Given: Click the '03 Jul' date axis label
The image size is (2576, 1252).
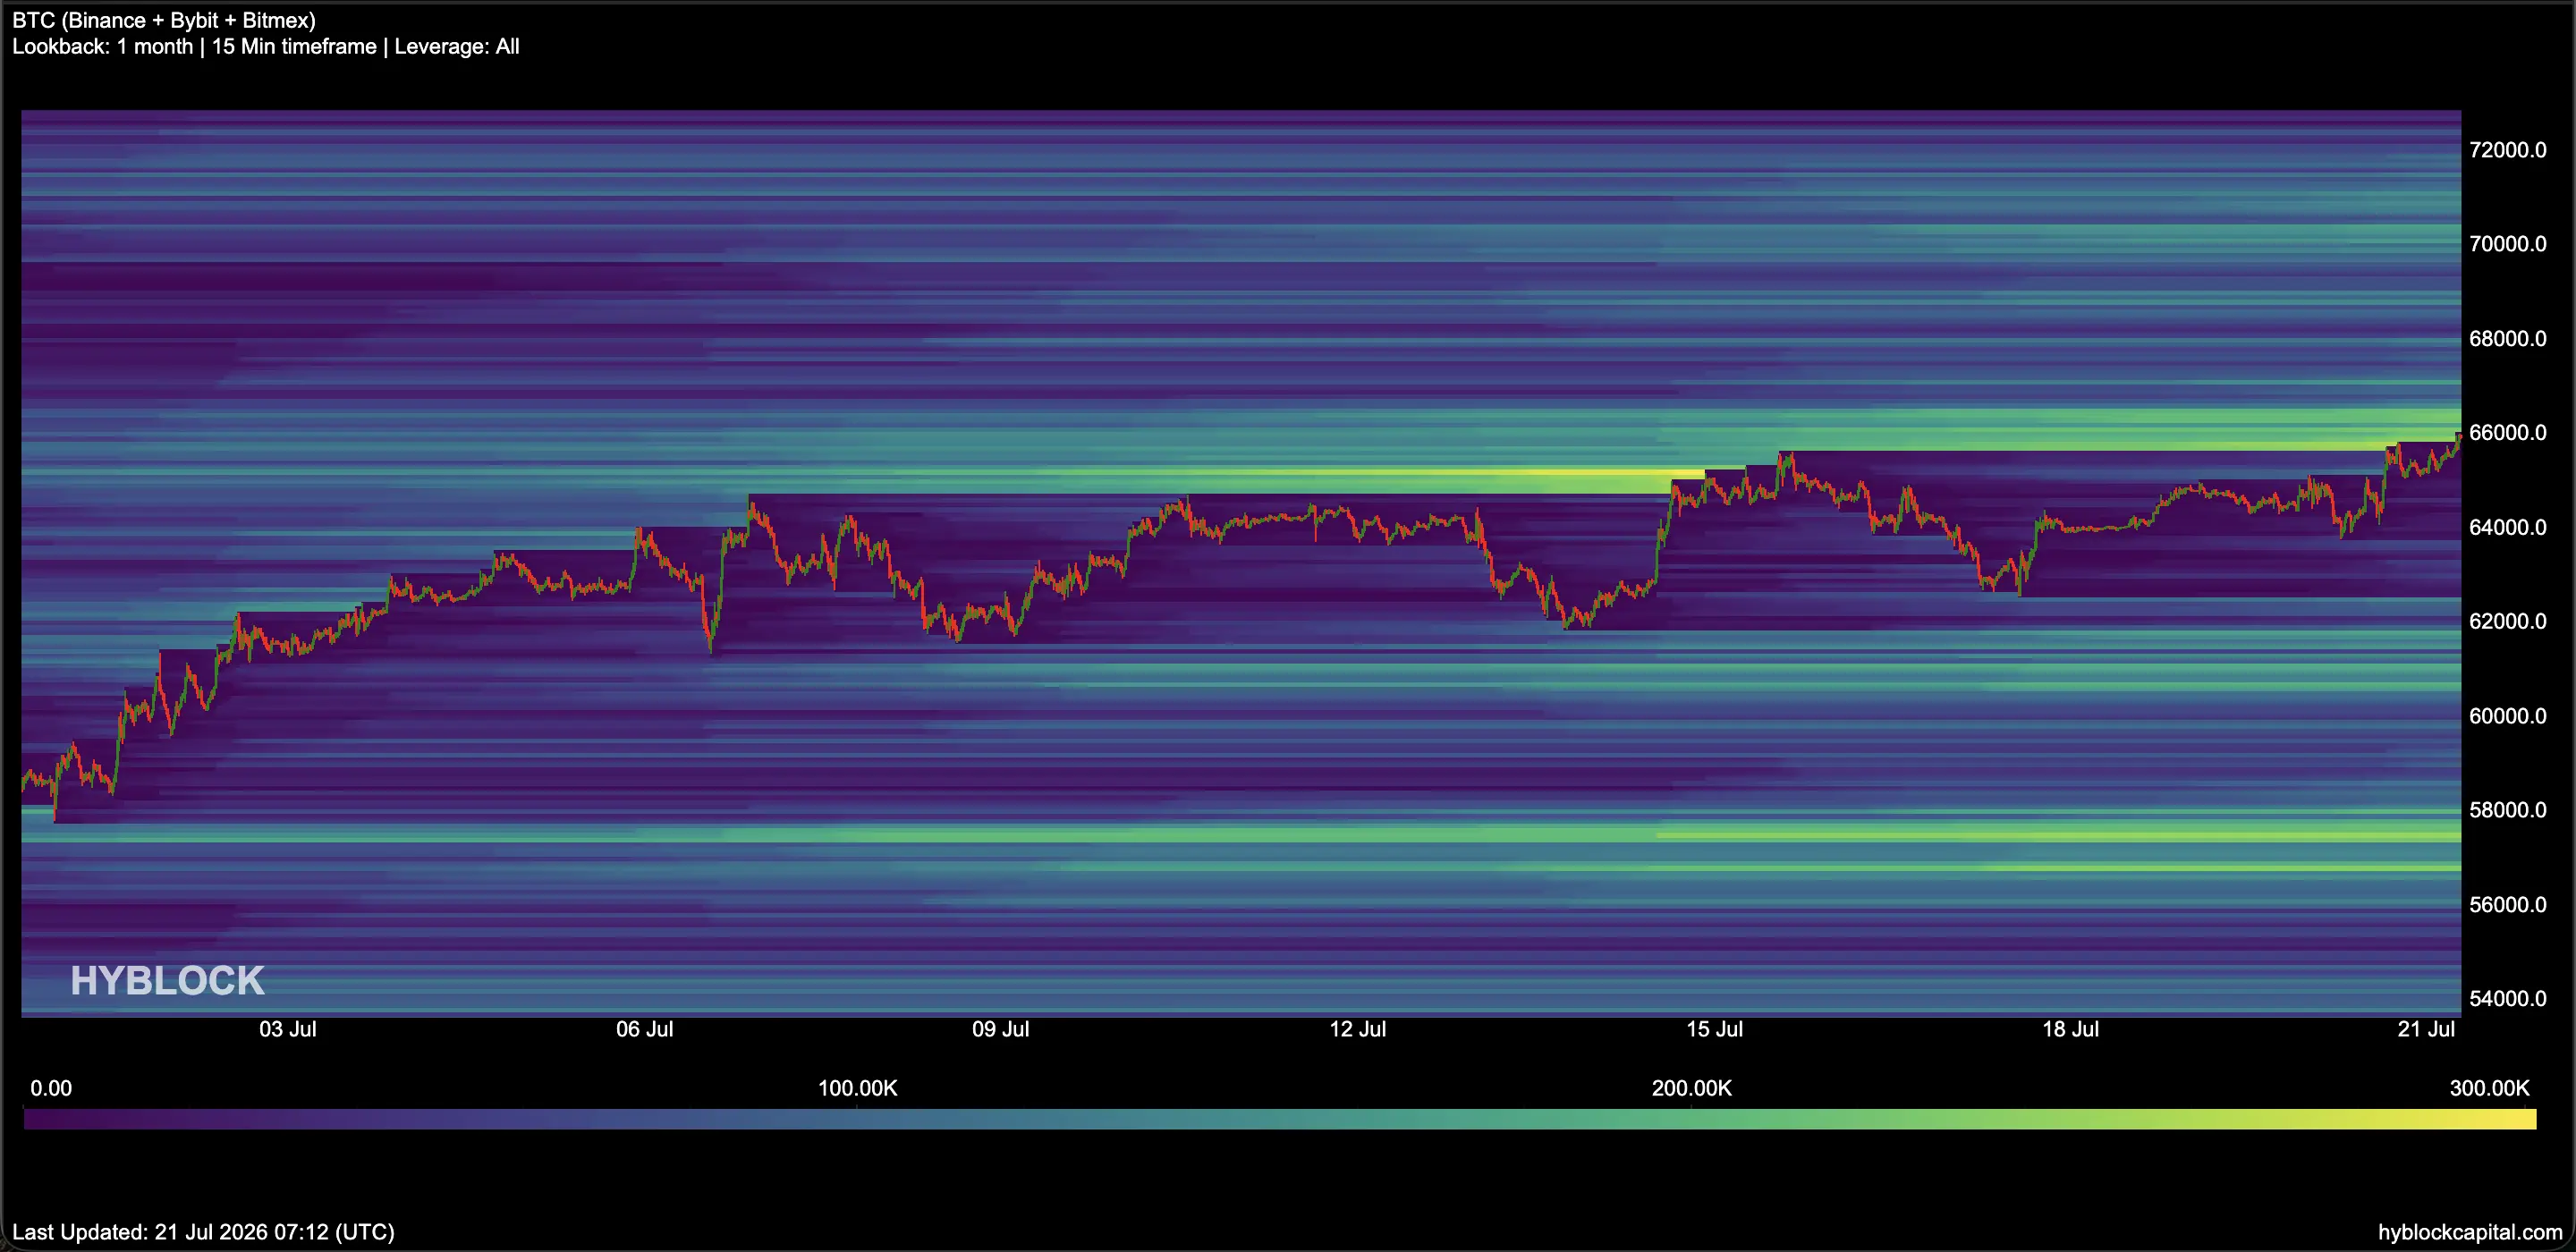Looking at the screenshot, I should [288, 1029].
